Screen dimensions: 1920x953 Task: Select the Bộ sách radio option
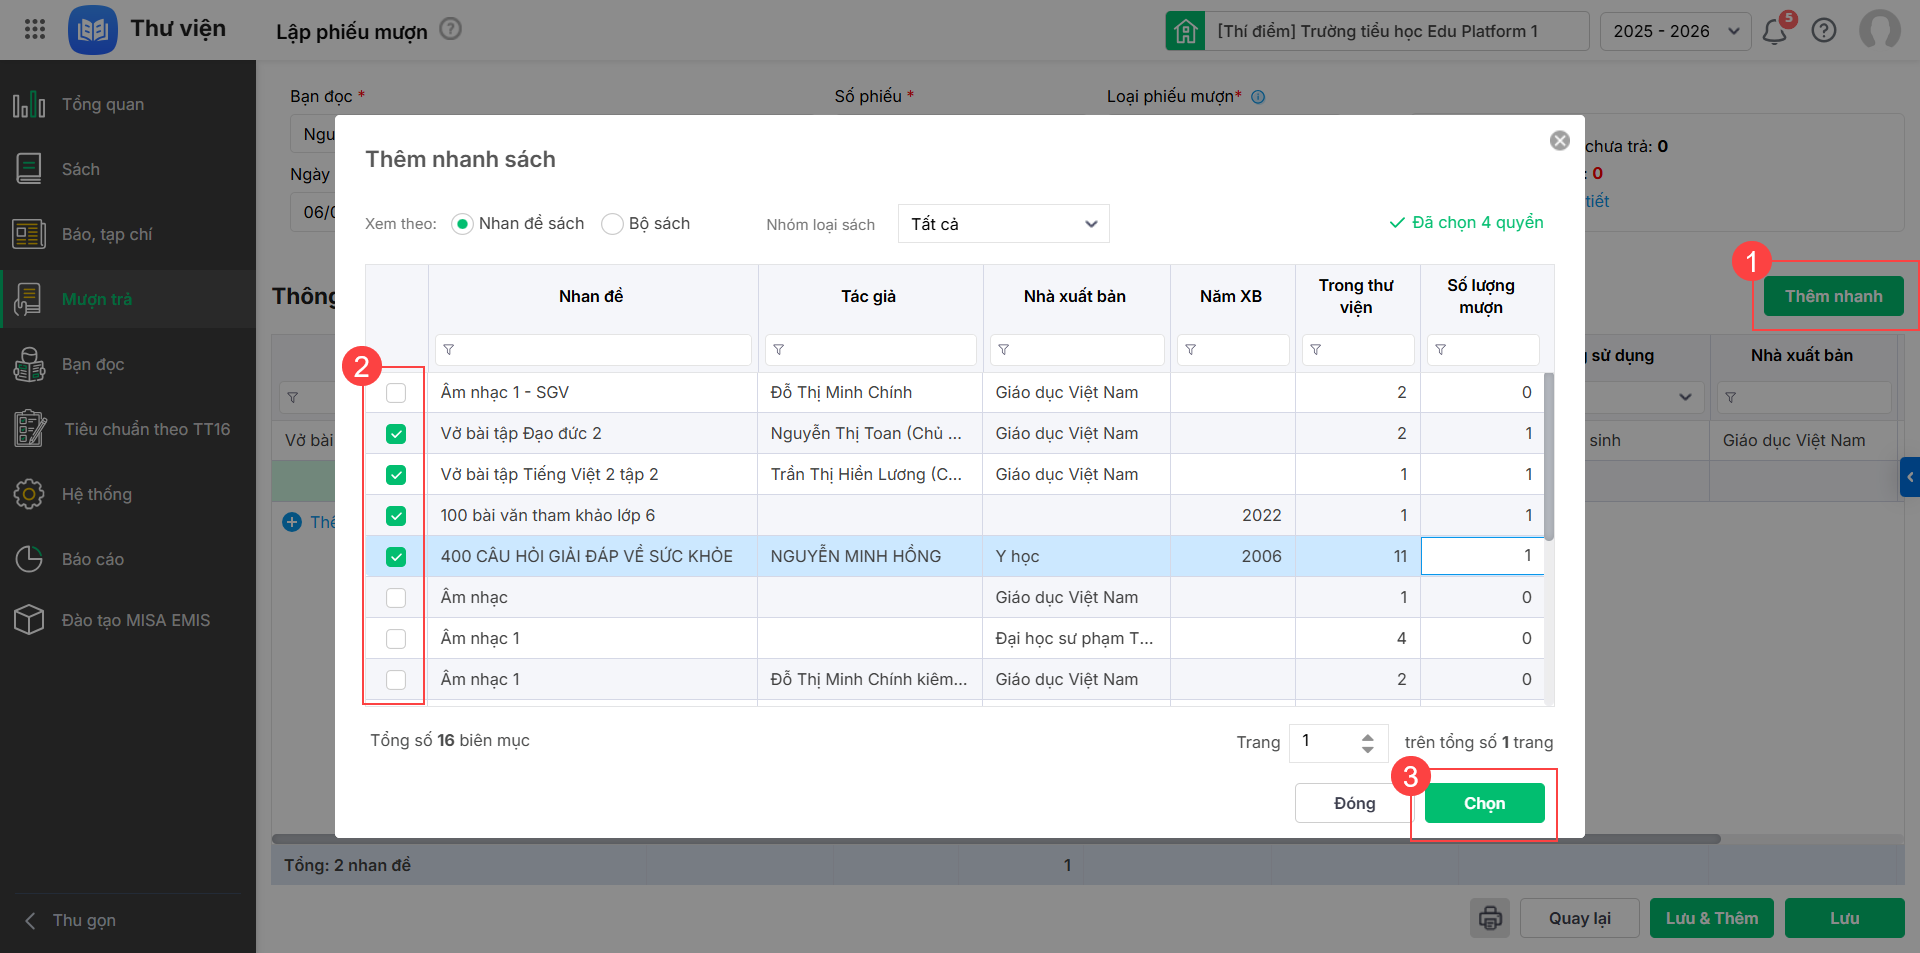pyautogui.click(x=612, y=224)
